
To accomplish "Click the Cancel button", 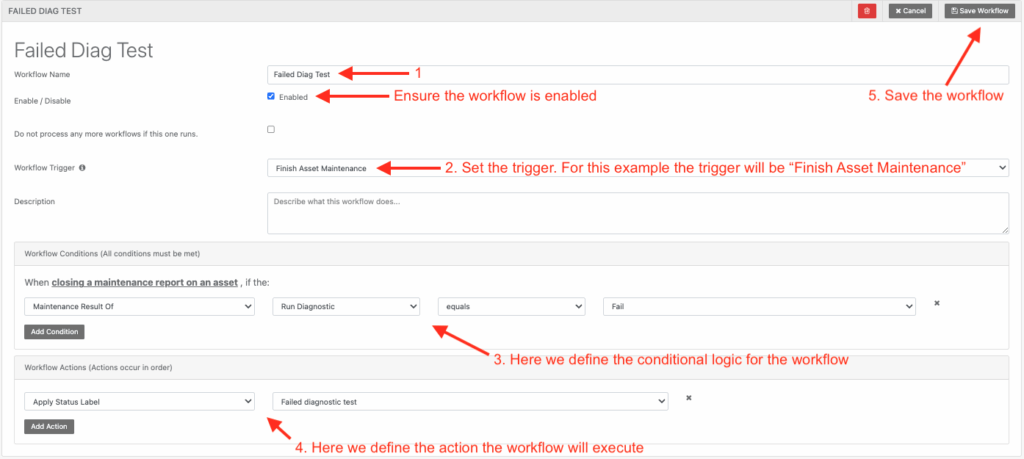I will [x=910, y=11].
